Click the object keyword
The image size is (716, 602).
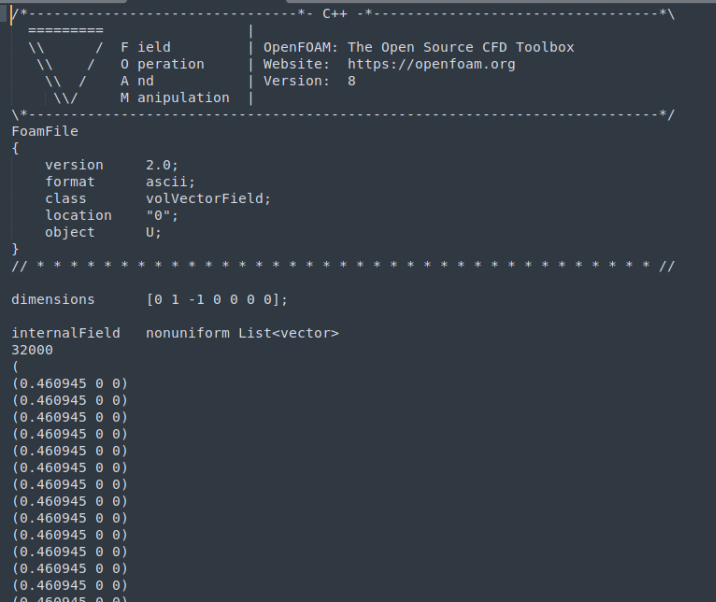[70, 232]
